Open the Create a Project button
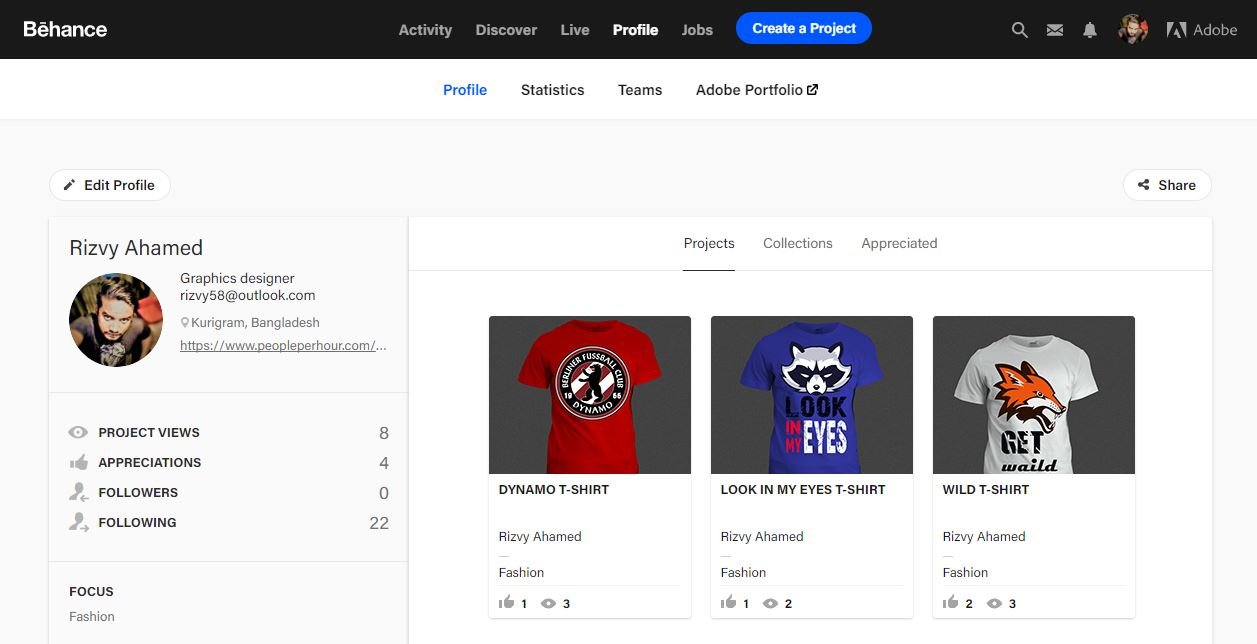 pos(803,28)
